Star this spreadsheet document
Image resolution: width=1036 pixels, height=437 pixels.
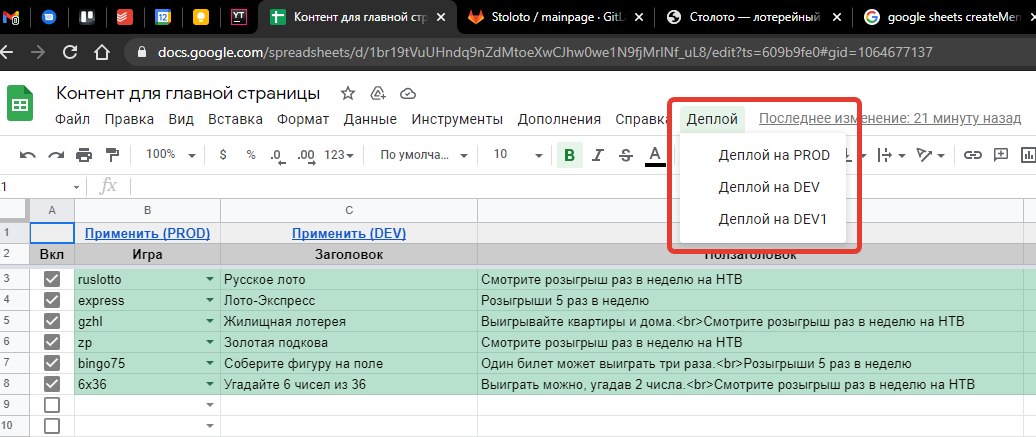pos(348,93)
